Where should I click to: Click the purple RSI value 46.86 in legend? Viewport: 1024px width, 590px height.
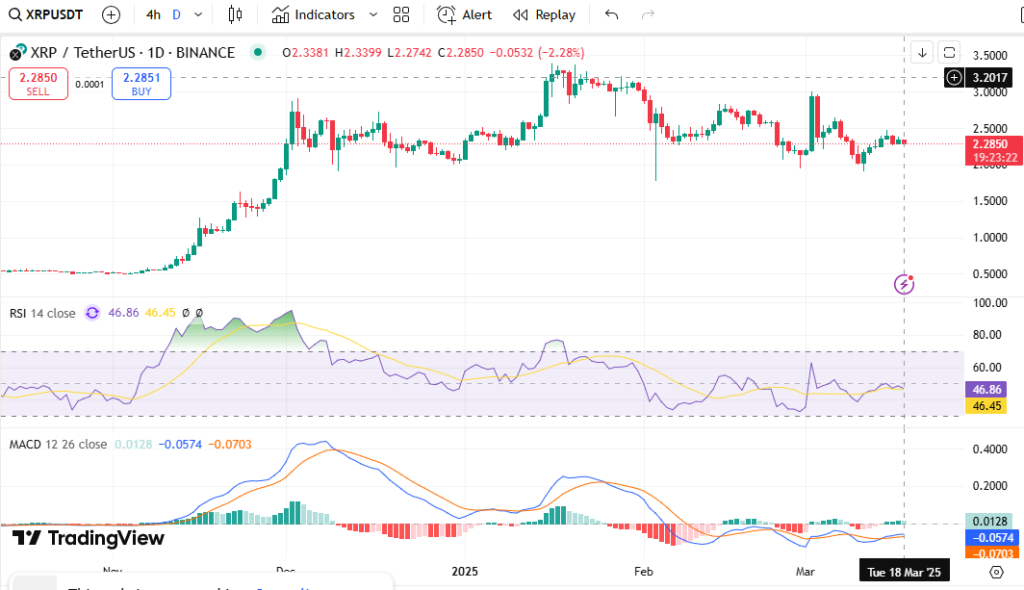tap(123, 313)
